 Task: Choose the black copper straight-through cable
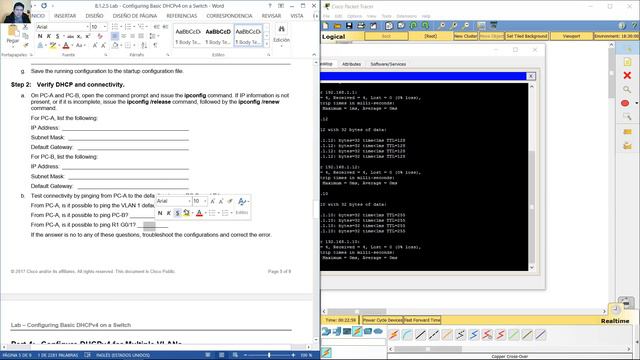point(420,335)
